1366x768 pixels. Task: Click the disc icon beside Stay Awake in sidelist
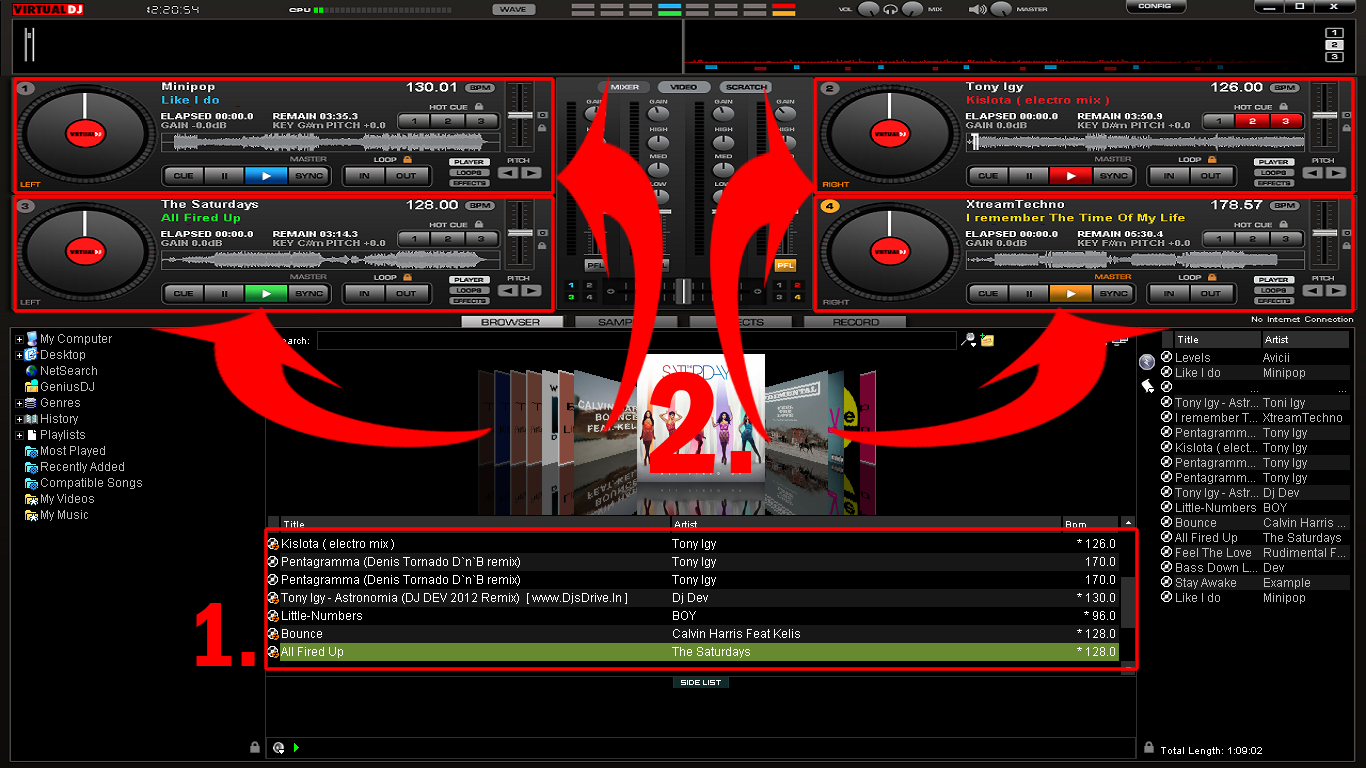tap(1166, 583)
